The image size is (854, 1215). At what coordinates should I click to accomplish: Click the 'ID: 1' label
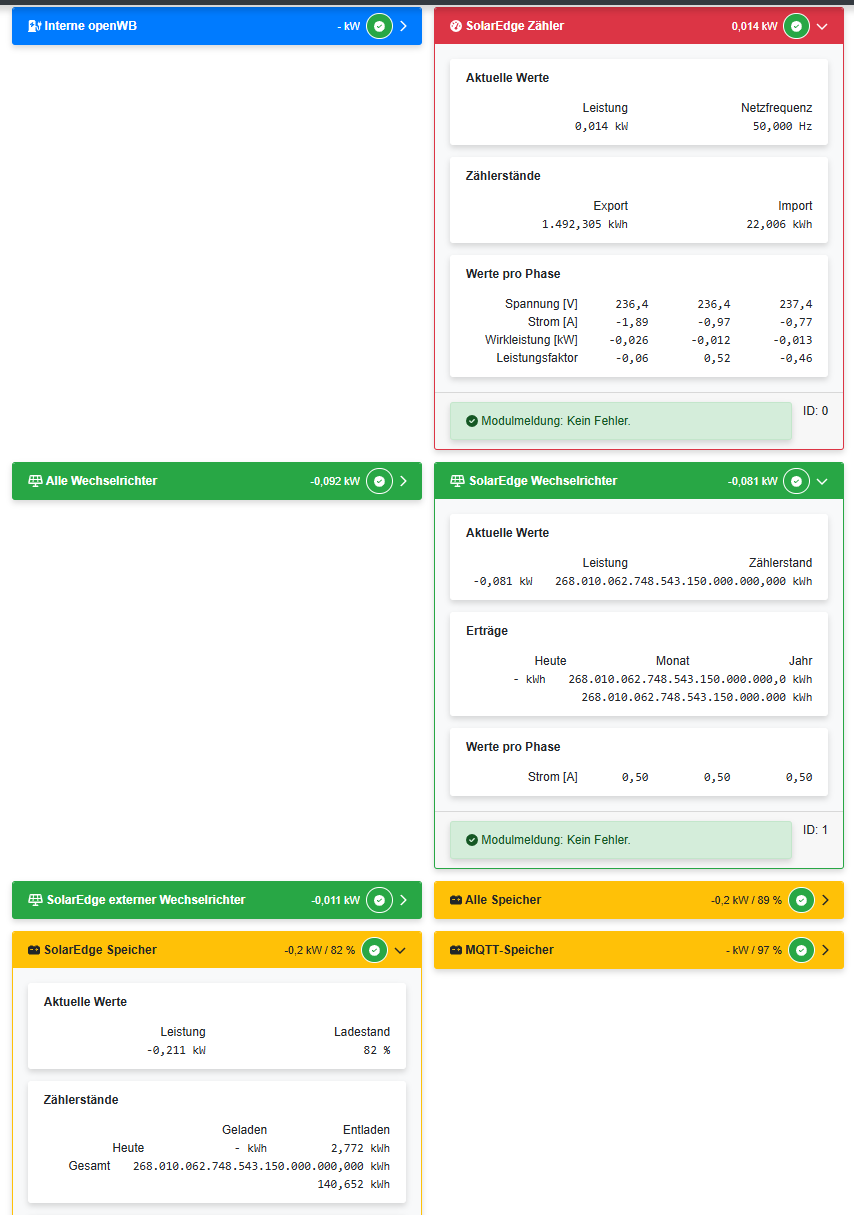click(x=816, y=830)
